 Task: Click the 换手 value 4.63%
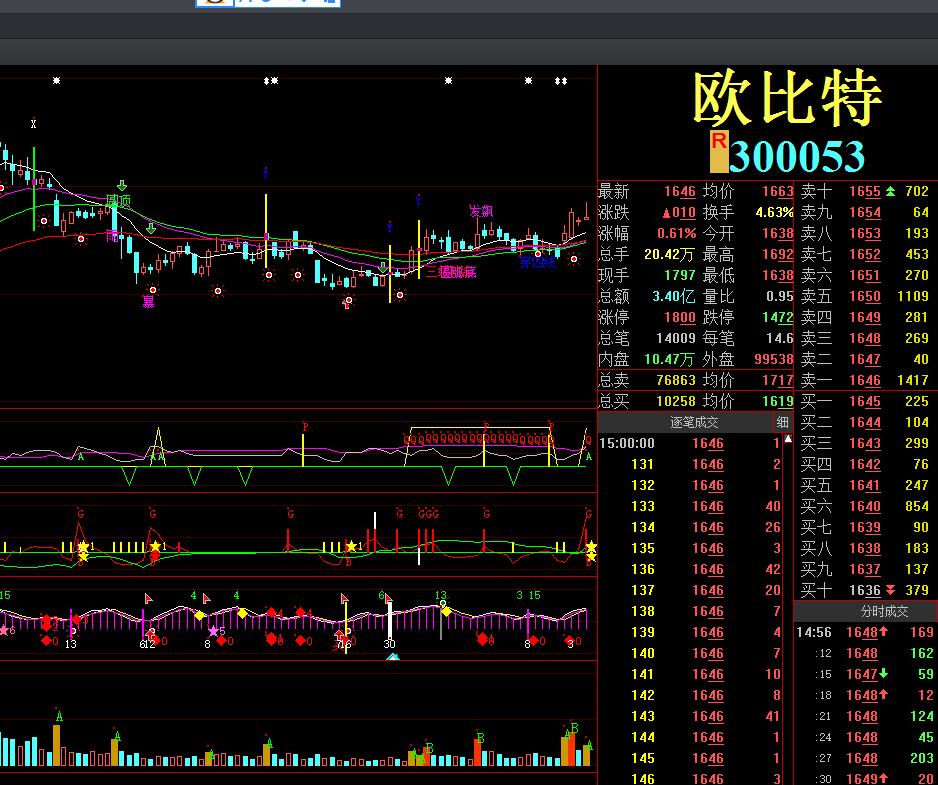tap(774, 212)
